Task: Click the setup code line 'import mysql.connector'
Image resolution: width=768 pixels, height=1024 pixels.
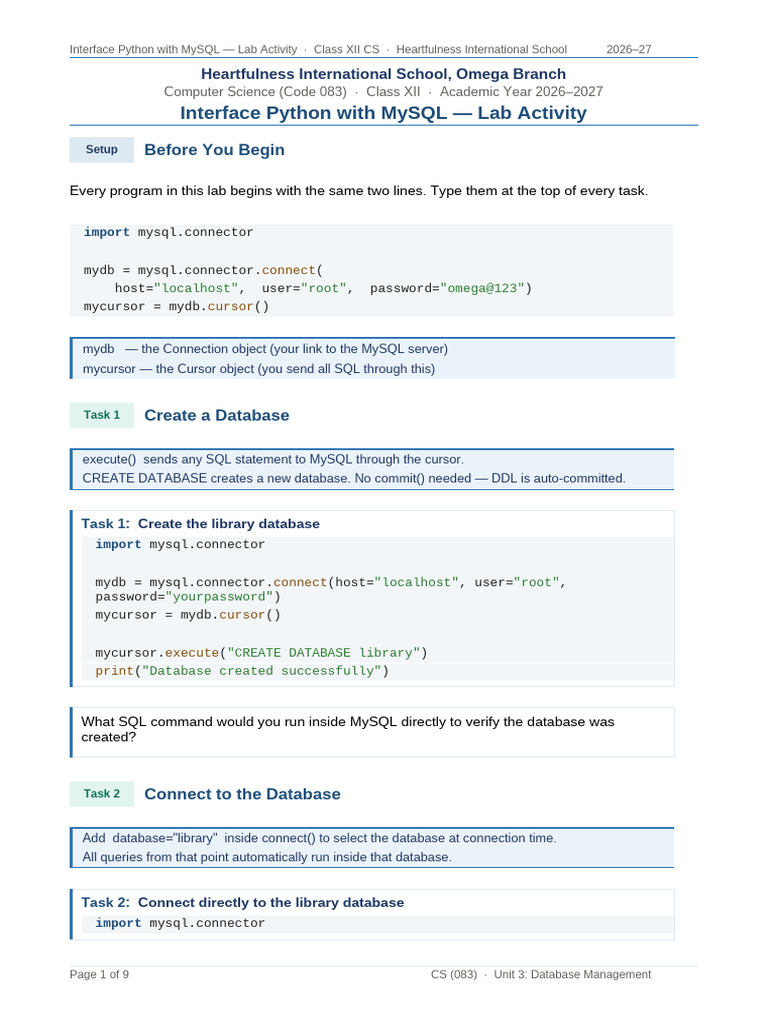Action: [x=168, y=232]
